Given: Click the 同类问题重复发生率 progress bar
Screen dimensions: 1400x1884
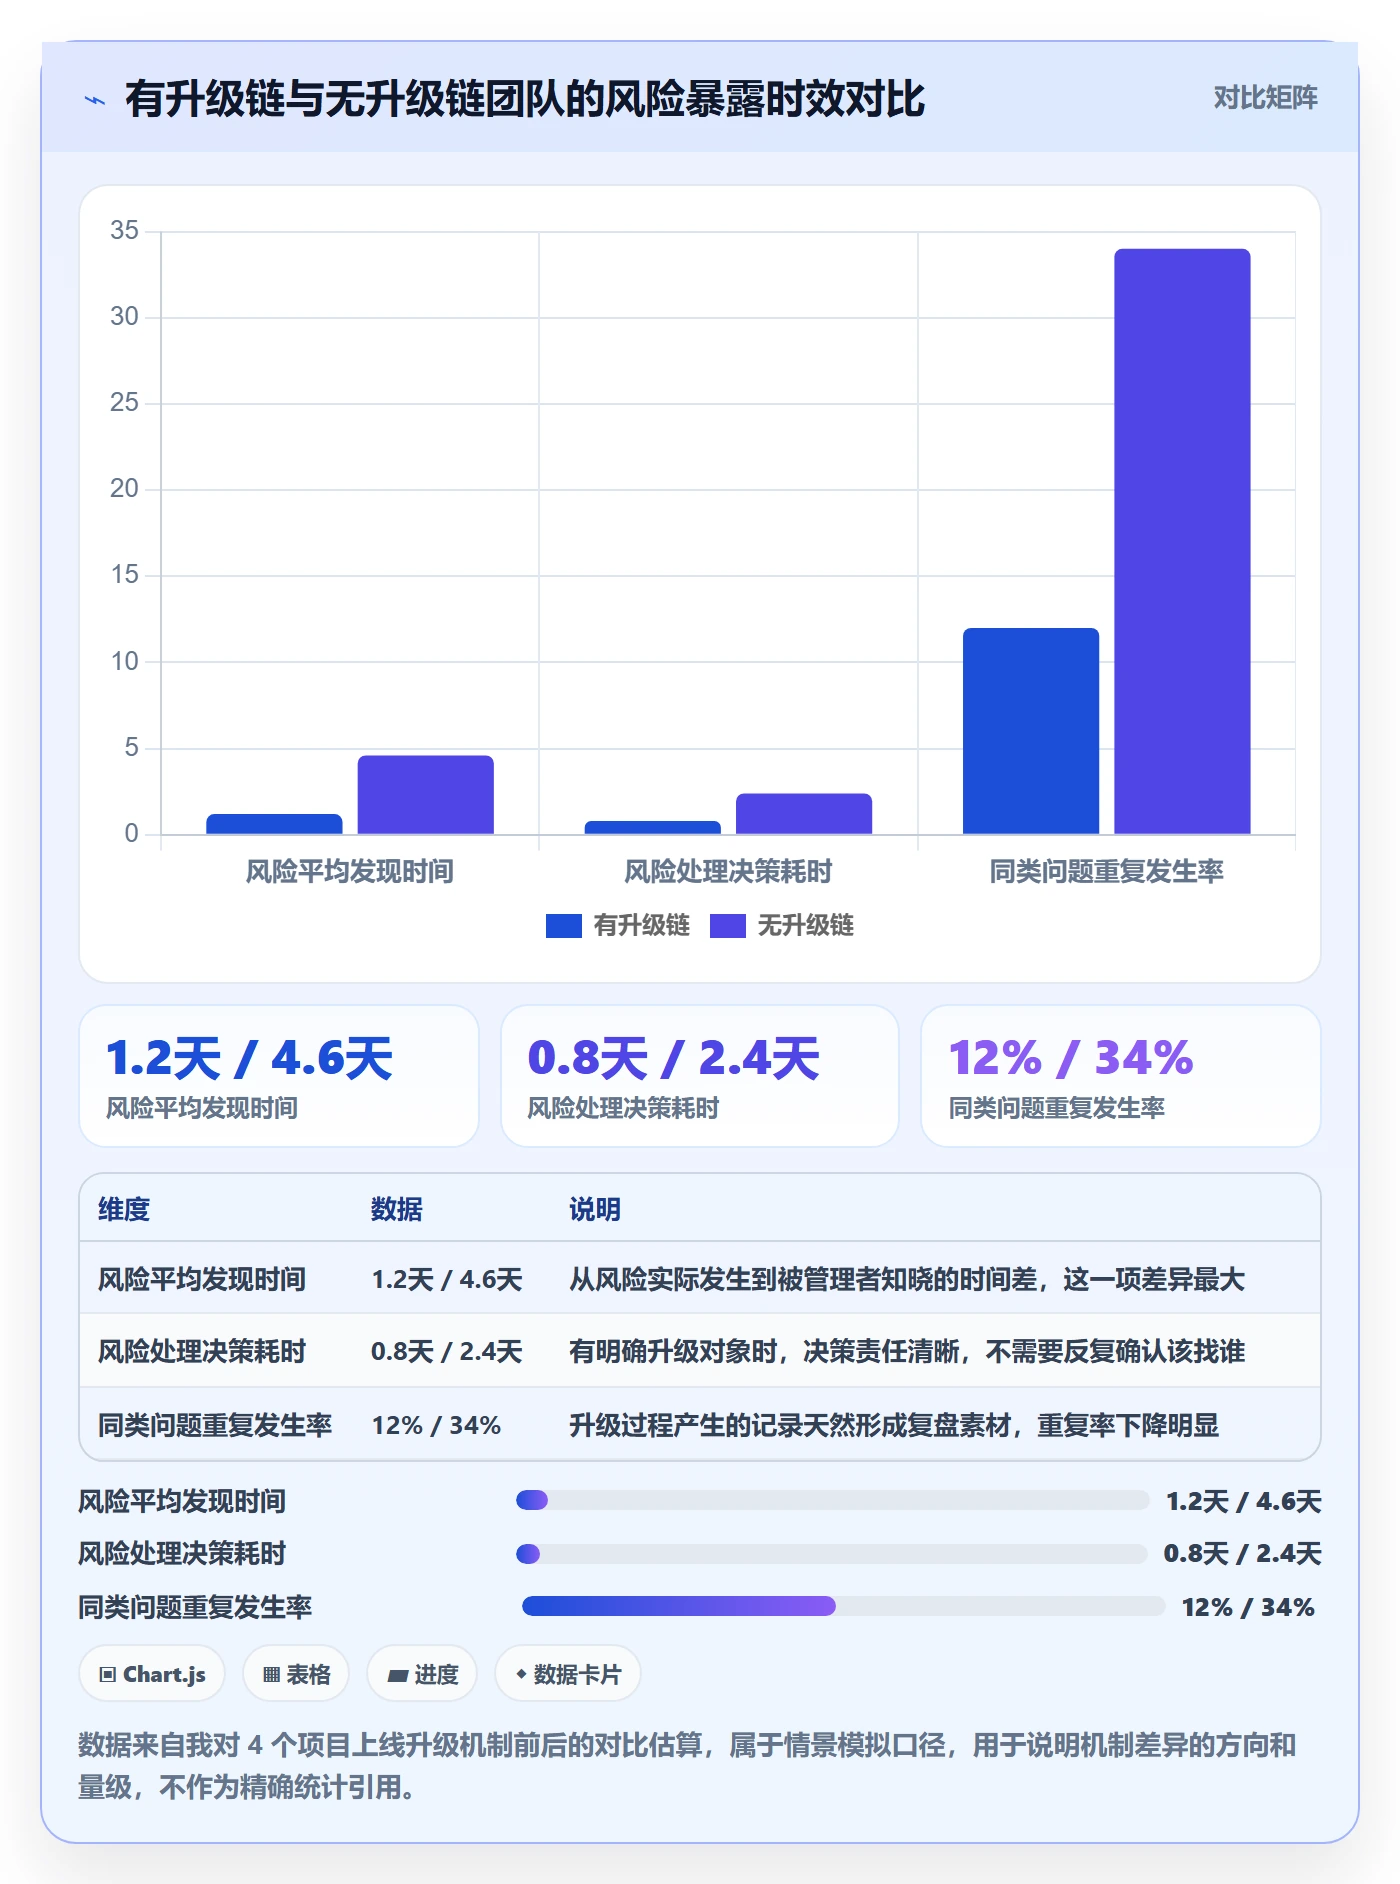Looking at the screenshot, I should coord(844,1606).
